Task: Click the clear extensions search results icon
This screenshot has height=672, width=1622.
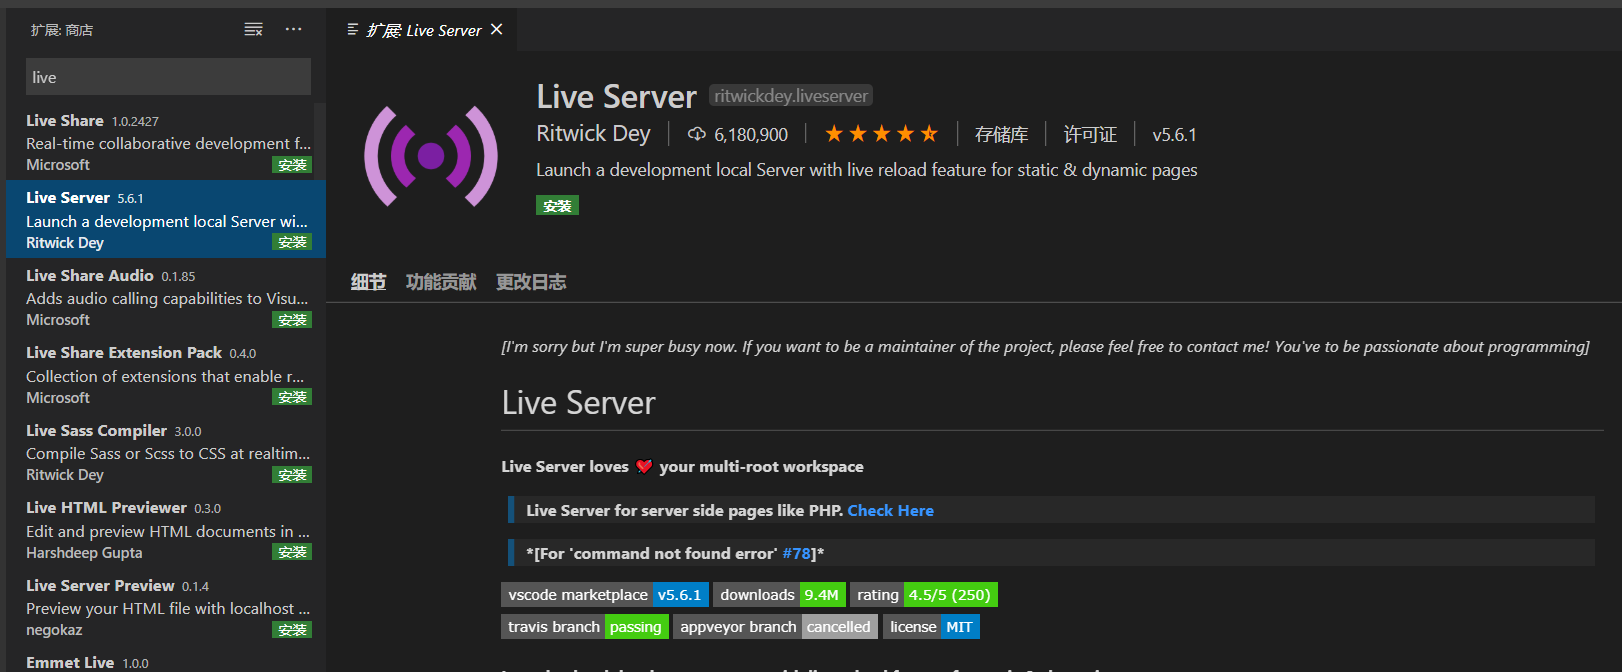Action: pos(253,30)
